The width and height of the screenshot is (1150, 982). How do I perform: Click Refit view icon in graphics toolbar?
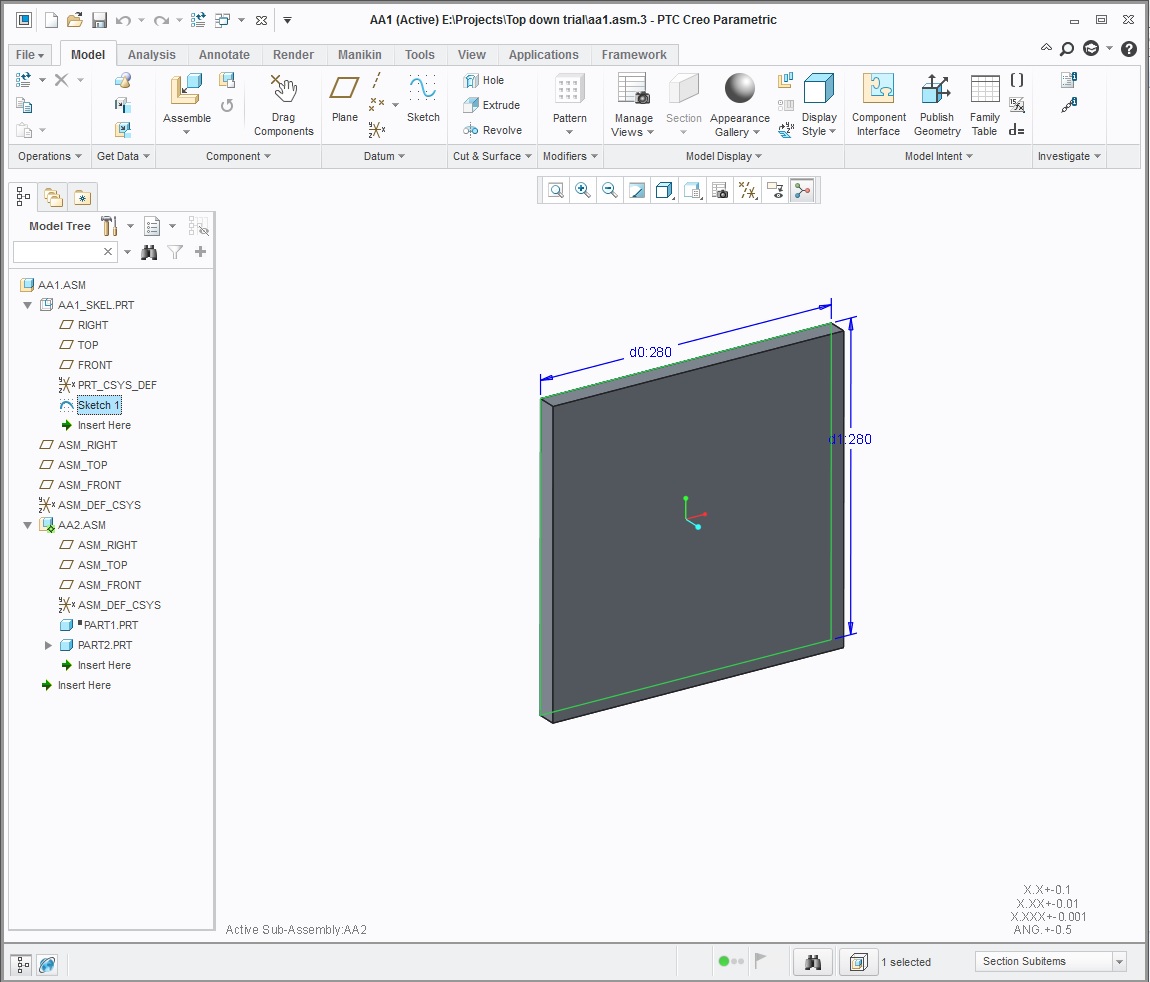[x=556, y=191]
